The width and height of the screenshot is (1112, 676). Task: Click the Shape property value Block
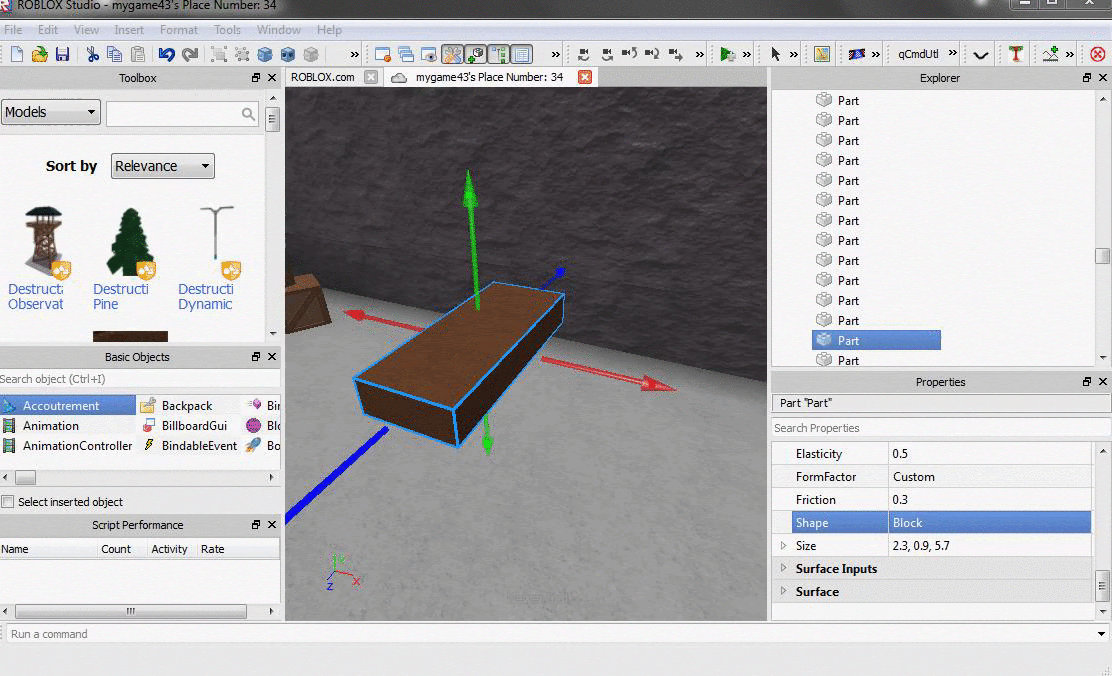(x=989, y=523)
